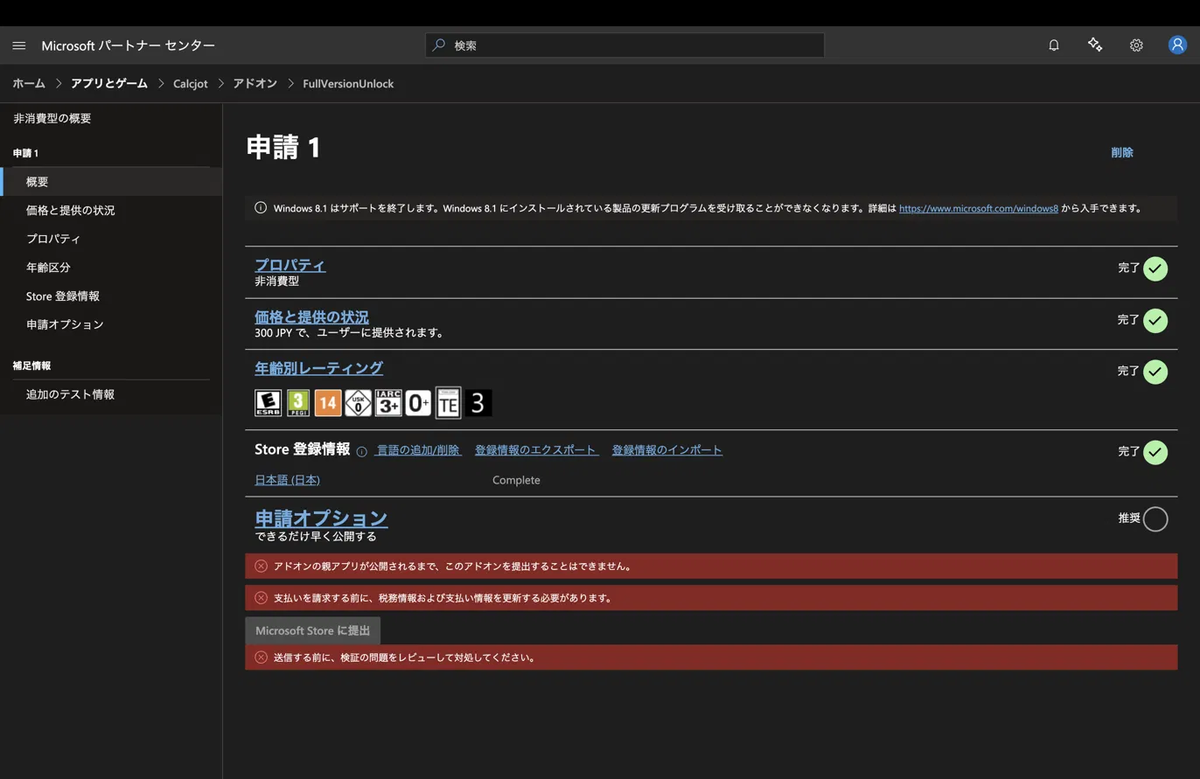1200x779 pixels.
Task: Open settings gear in header
Action: pos(1136,45)
